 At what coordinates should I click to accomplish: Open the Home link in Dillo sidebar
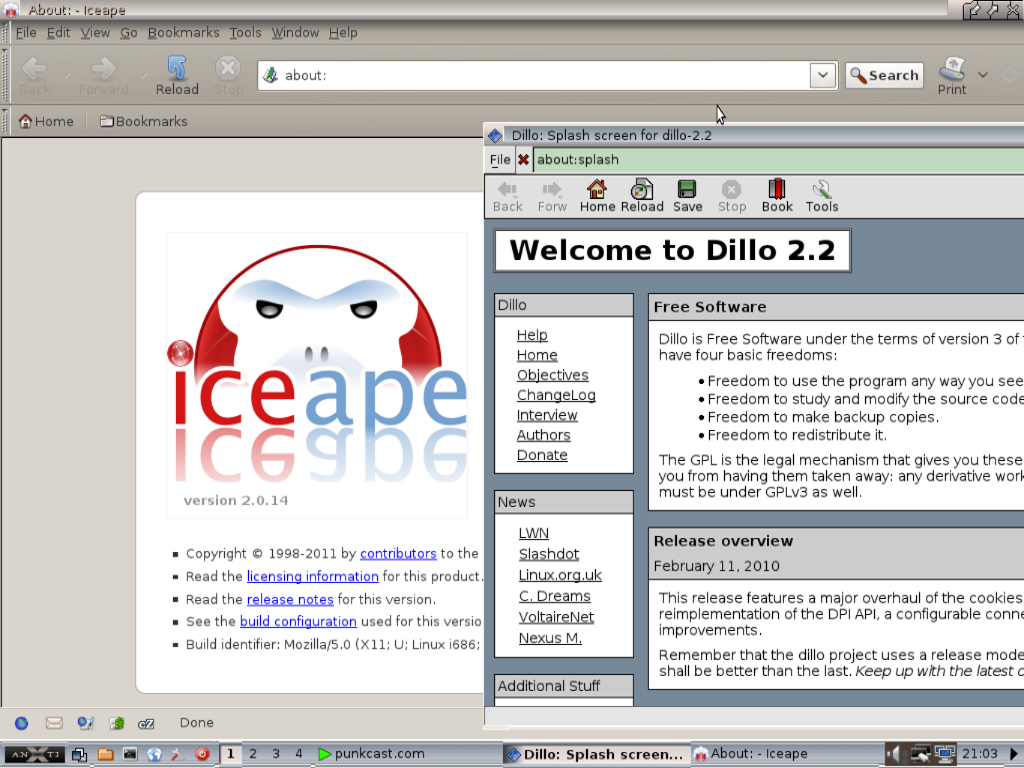coord(537,355)
